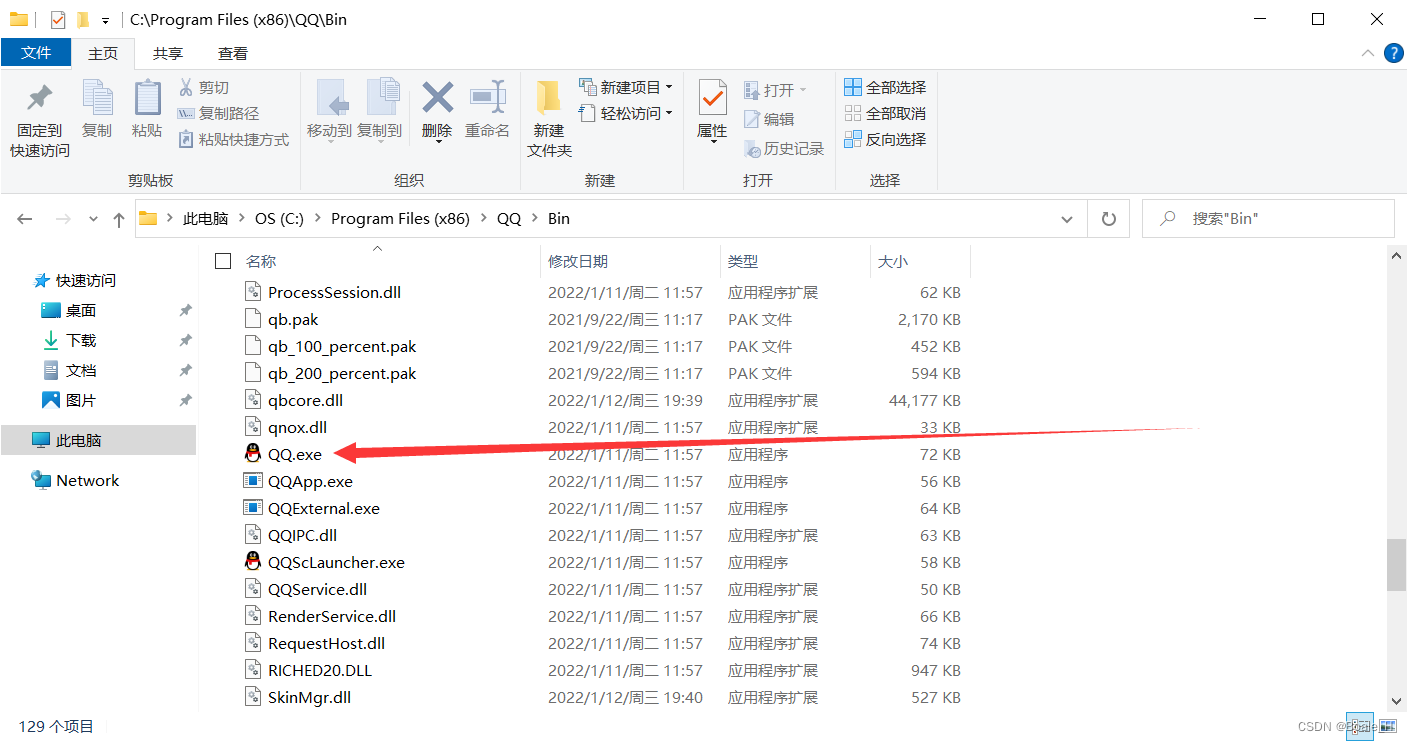Screen dimensions: 1408x742
Task: Open the Easy access dropdown
Action: [626, 114]
